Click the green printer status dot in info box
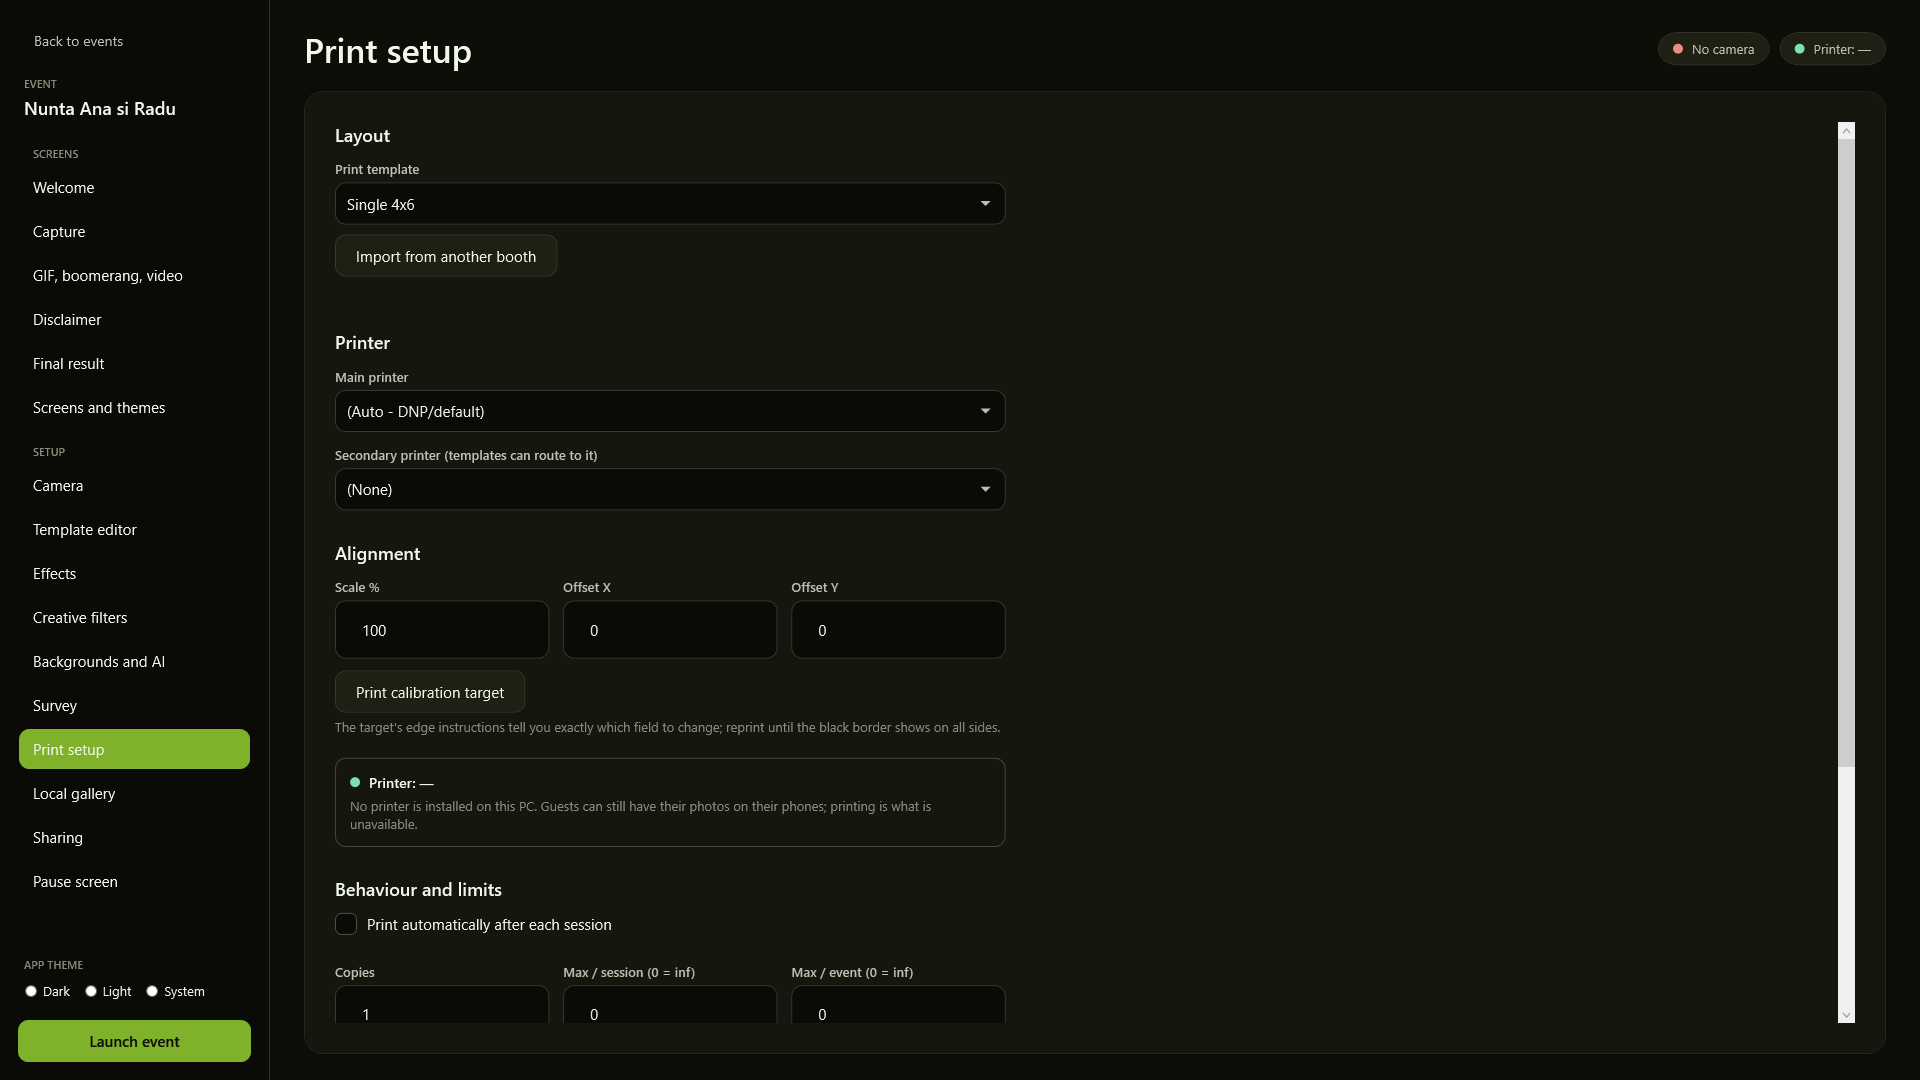 [x=355, y=783]
